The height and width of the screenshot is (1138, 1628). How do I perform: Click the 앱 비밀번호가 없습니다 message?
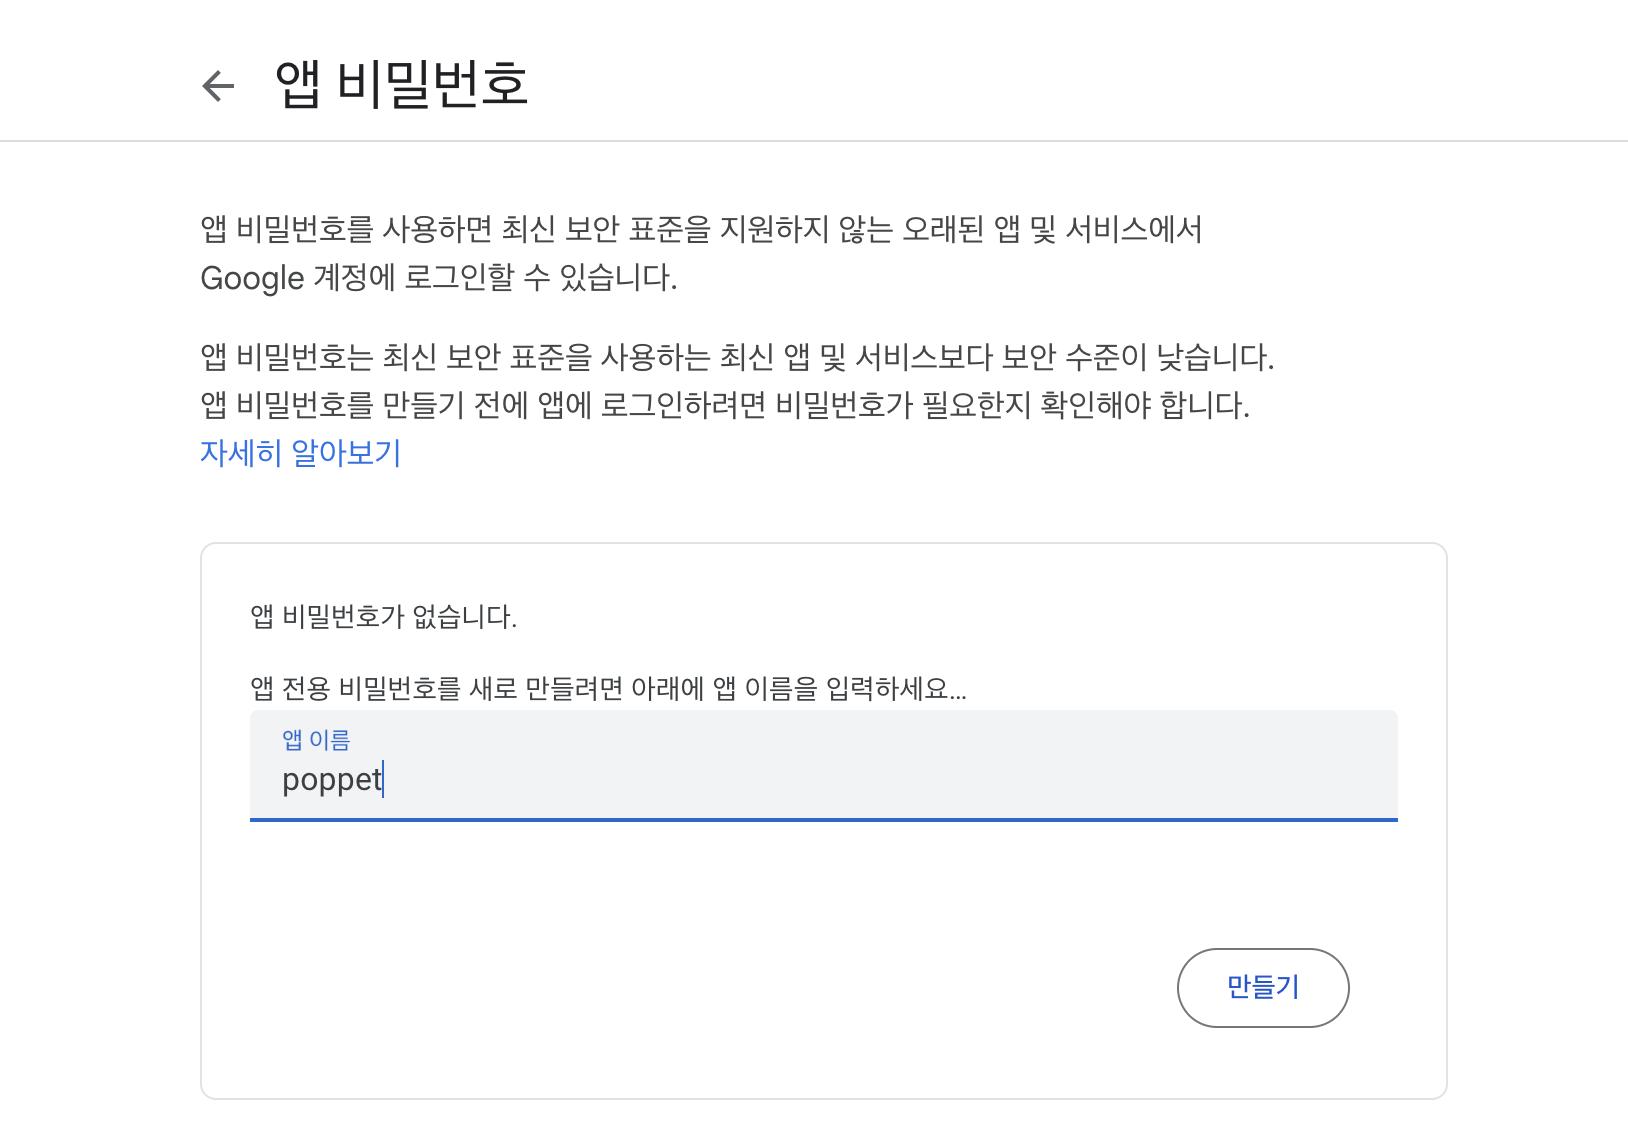383,617
